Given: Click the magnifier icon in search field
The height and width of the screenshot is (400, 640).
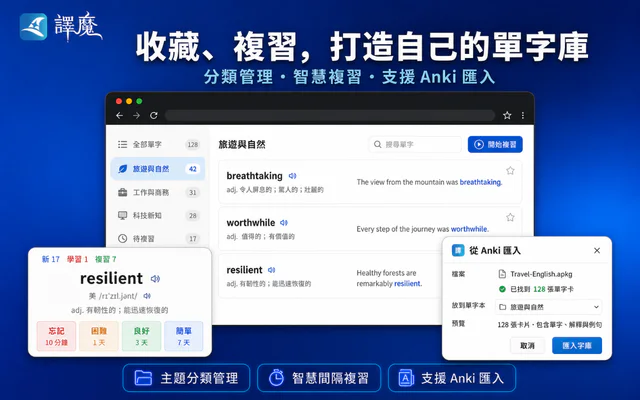Looking at the screenshot, I should tap(378, 144).
